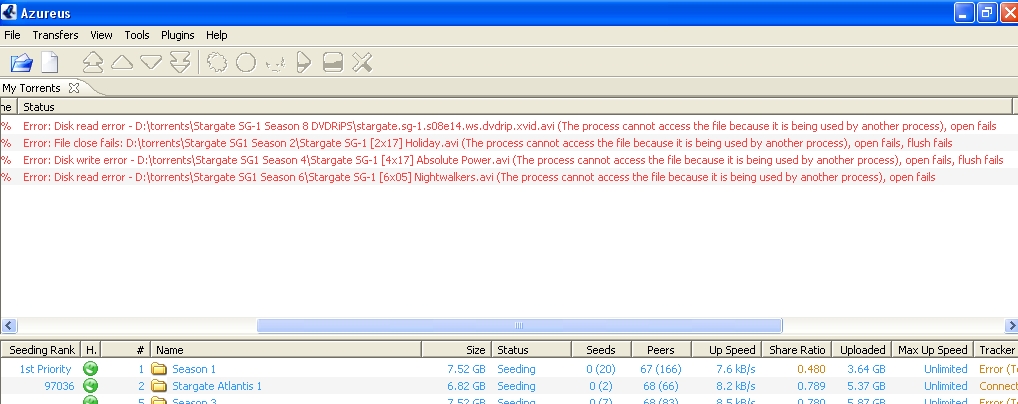The width and height of the screenshot is (1018, 404).
Task: Sort by Uploaded column header
Action: [x=862, y=349]
